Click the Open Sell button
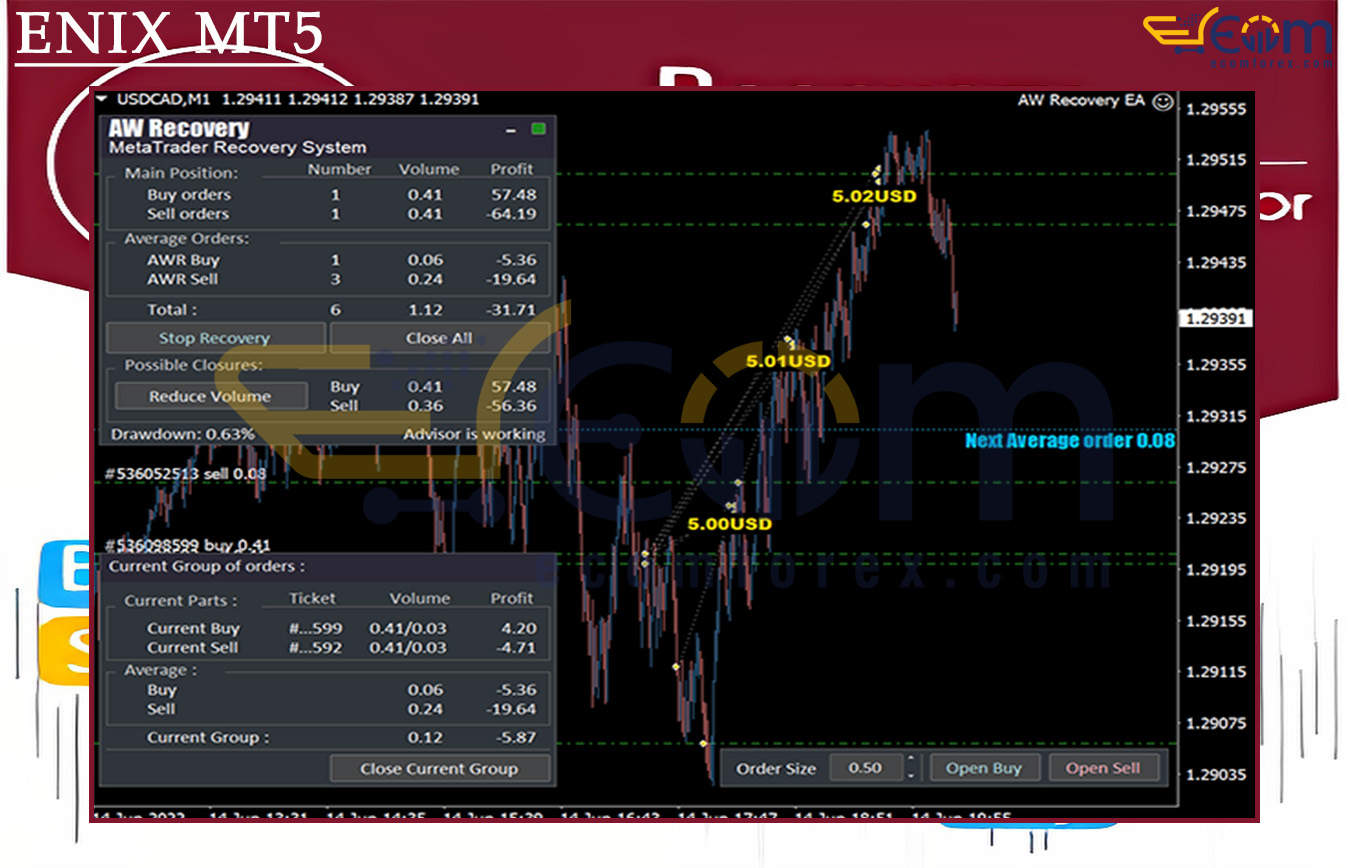The width and height of the screenshot is (1346, 868). point(1102,768)
